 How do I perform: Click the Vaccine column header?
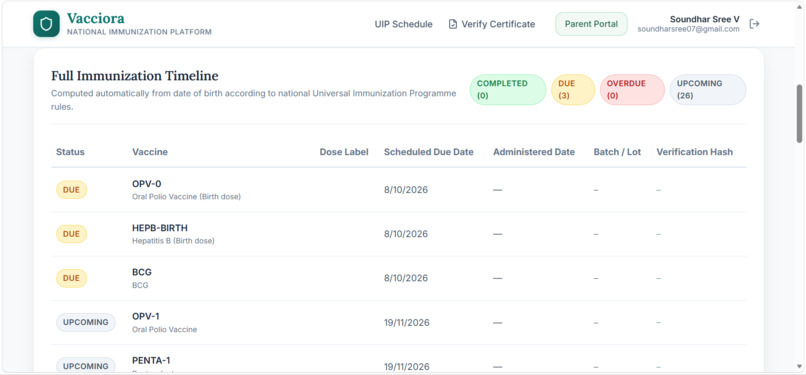click(x=150, y=152)
